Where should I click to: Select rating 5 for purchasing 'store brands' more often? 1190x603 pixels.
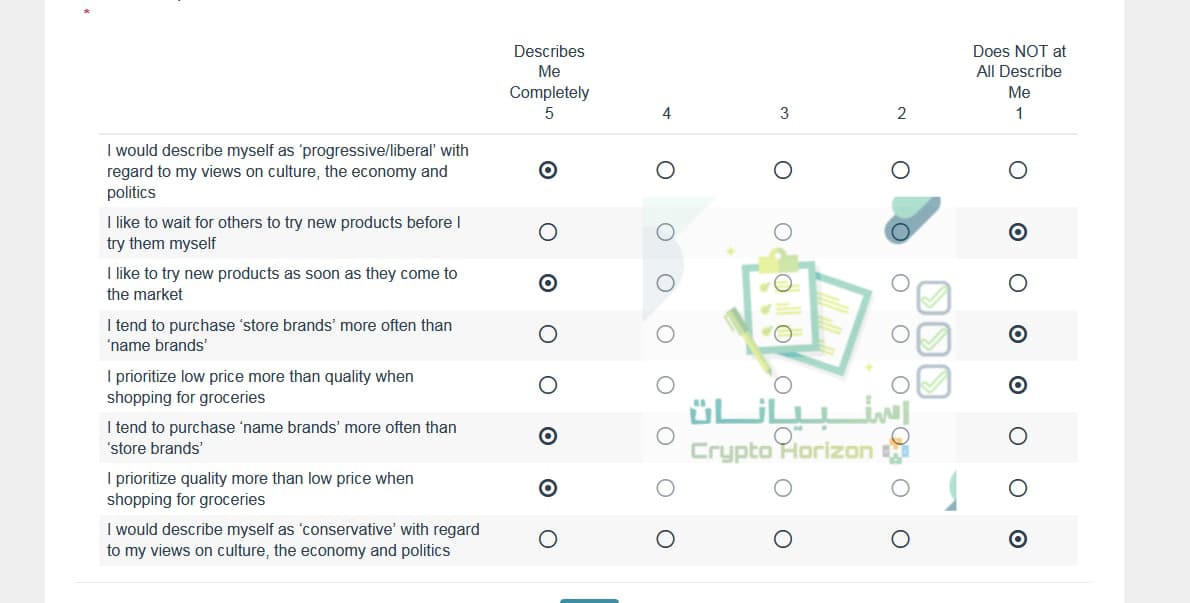(548, 334)
